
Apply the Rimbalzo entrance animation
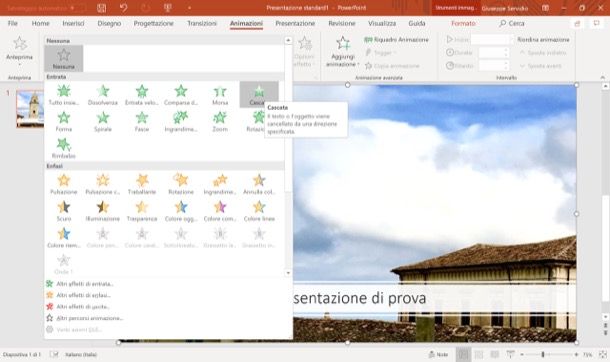click(64, 148)
